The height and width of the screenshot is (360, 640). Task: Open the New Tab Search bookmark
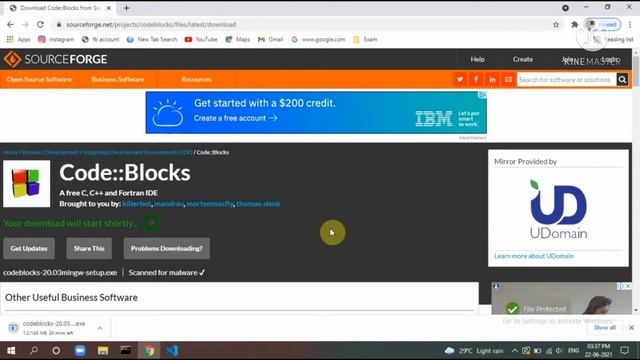point(152,39)
